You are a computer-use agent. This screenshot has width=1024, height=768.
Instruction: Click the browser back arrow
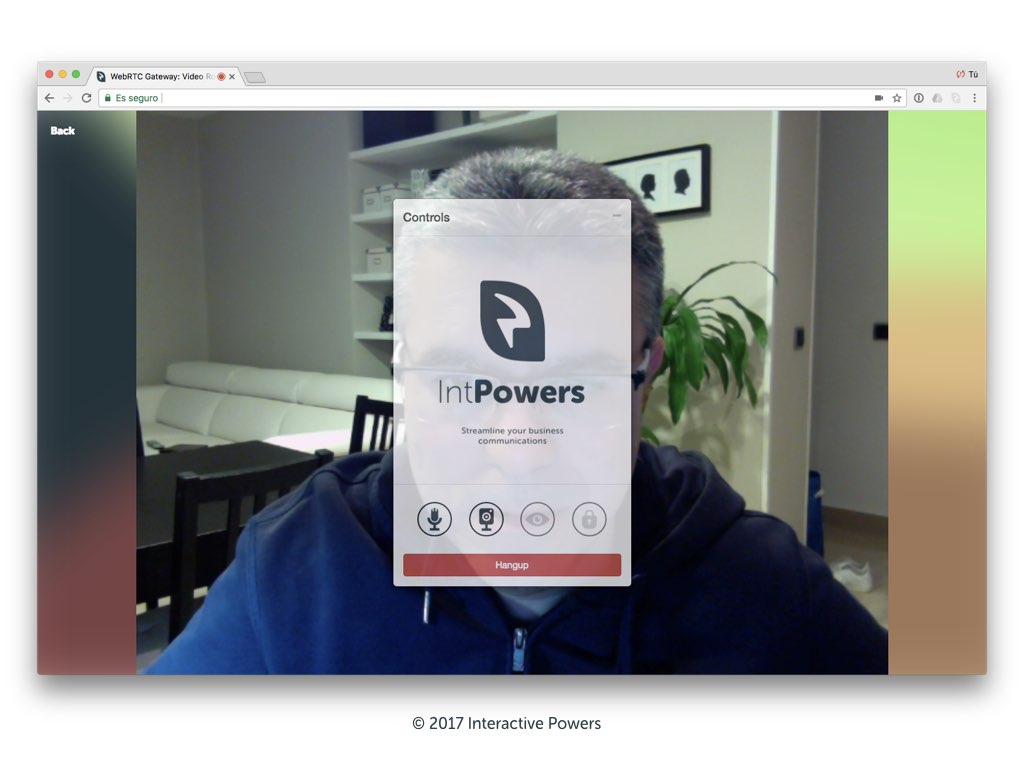pos(49,98)
